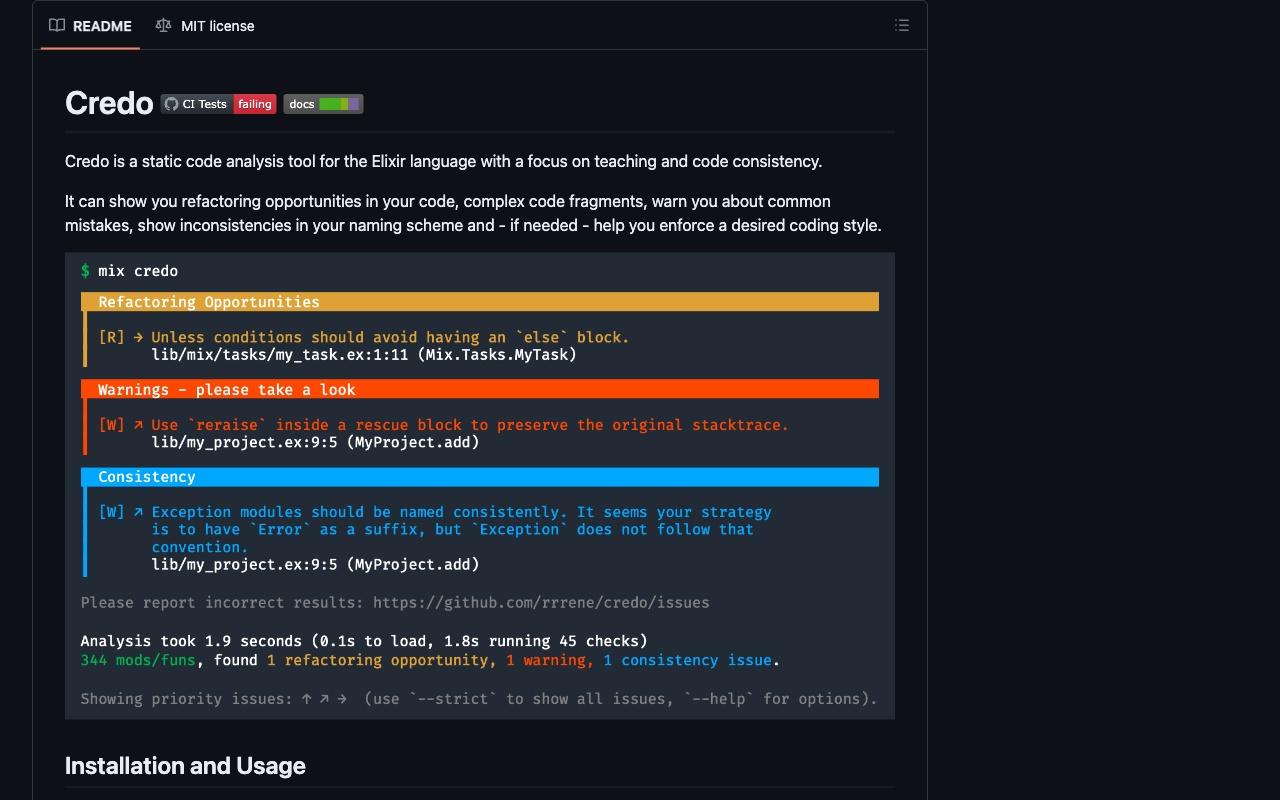
Task: Click the '$ mix credo' command line
Action: (x=129, y=271)
